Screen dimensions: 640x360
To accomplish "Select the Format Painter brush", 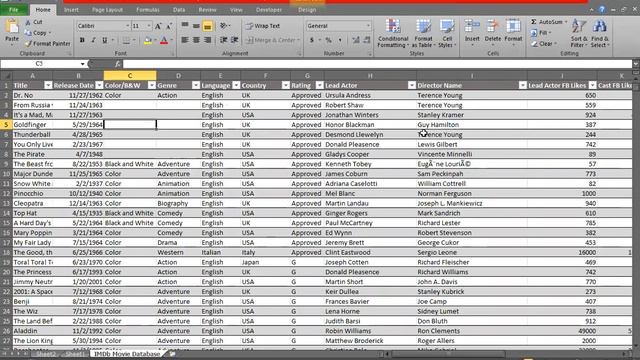I will (x=28, y=43).
